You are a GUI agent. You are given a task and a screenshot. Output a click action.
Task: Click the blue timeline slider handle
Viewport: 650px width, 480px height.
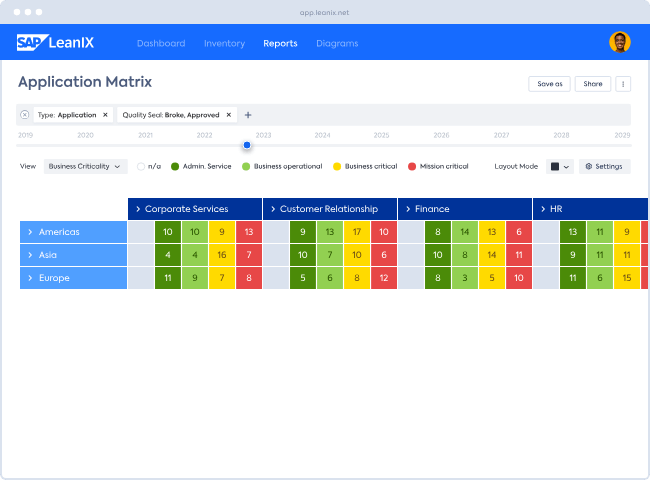click(247, 145)
